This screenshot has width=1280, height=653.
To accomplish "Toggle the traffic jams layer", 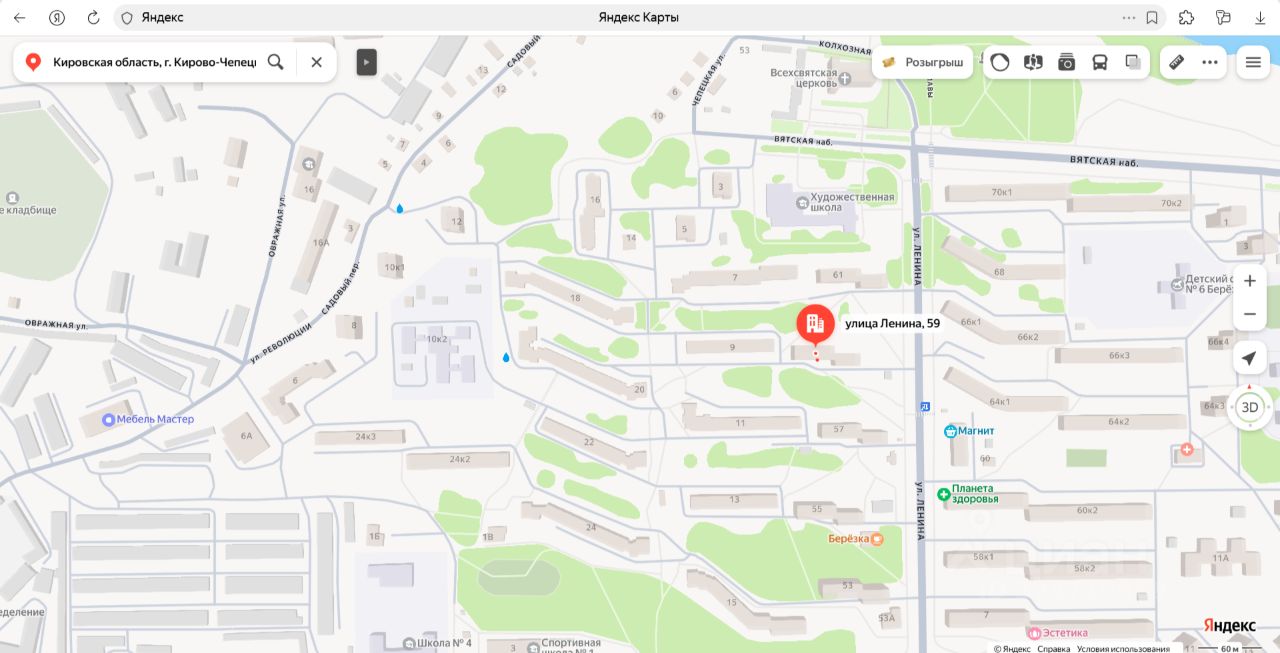I will click(x=1000, y=62).
